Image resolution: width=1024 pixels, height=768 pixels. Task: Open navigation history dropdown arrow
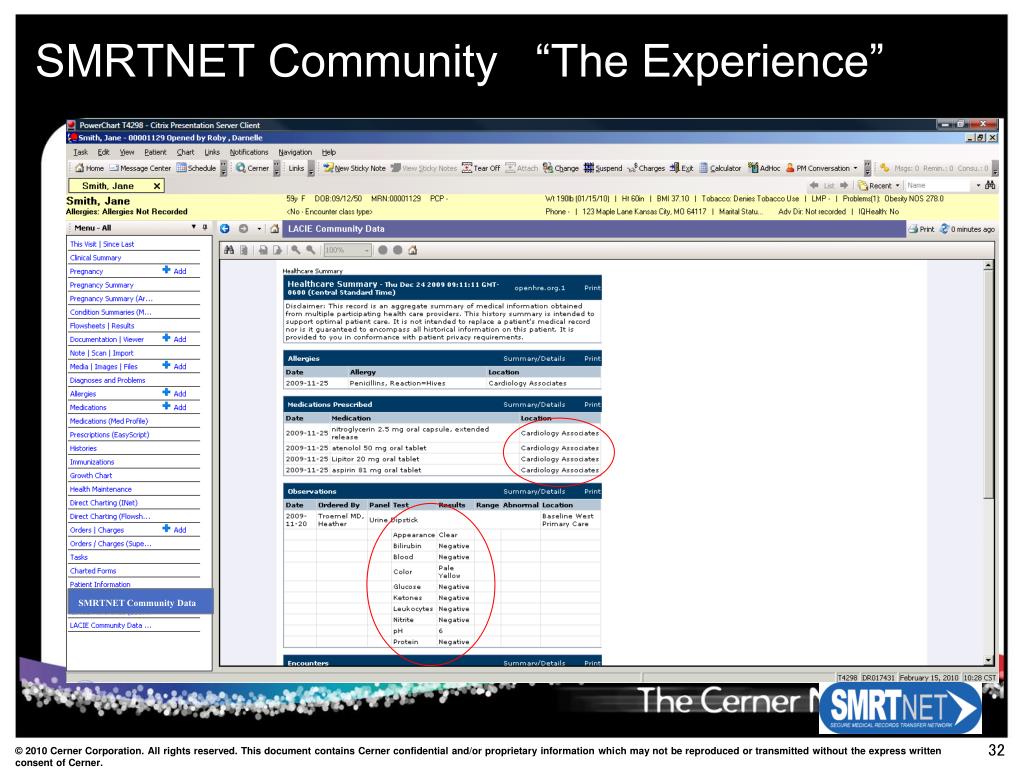click(259, 229)
